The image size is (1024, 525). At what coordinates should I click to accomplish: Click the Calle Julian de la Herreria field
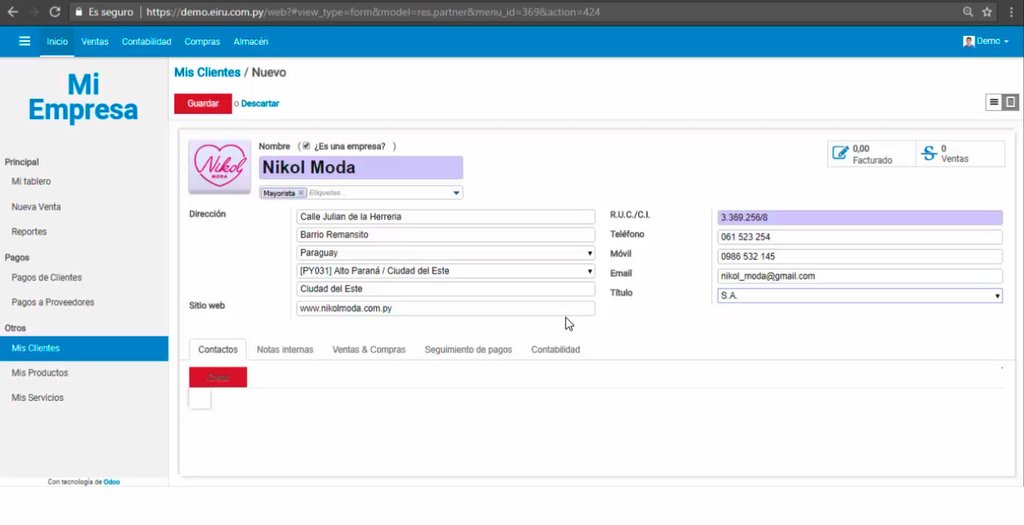[445, 217]
